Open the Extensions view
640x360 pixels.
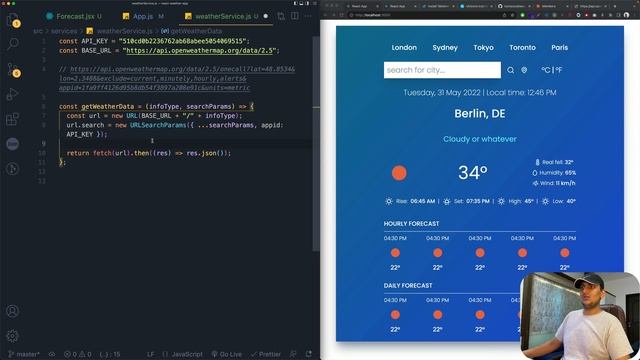point(13,119)
